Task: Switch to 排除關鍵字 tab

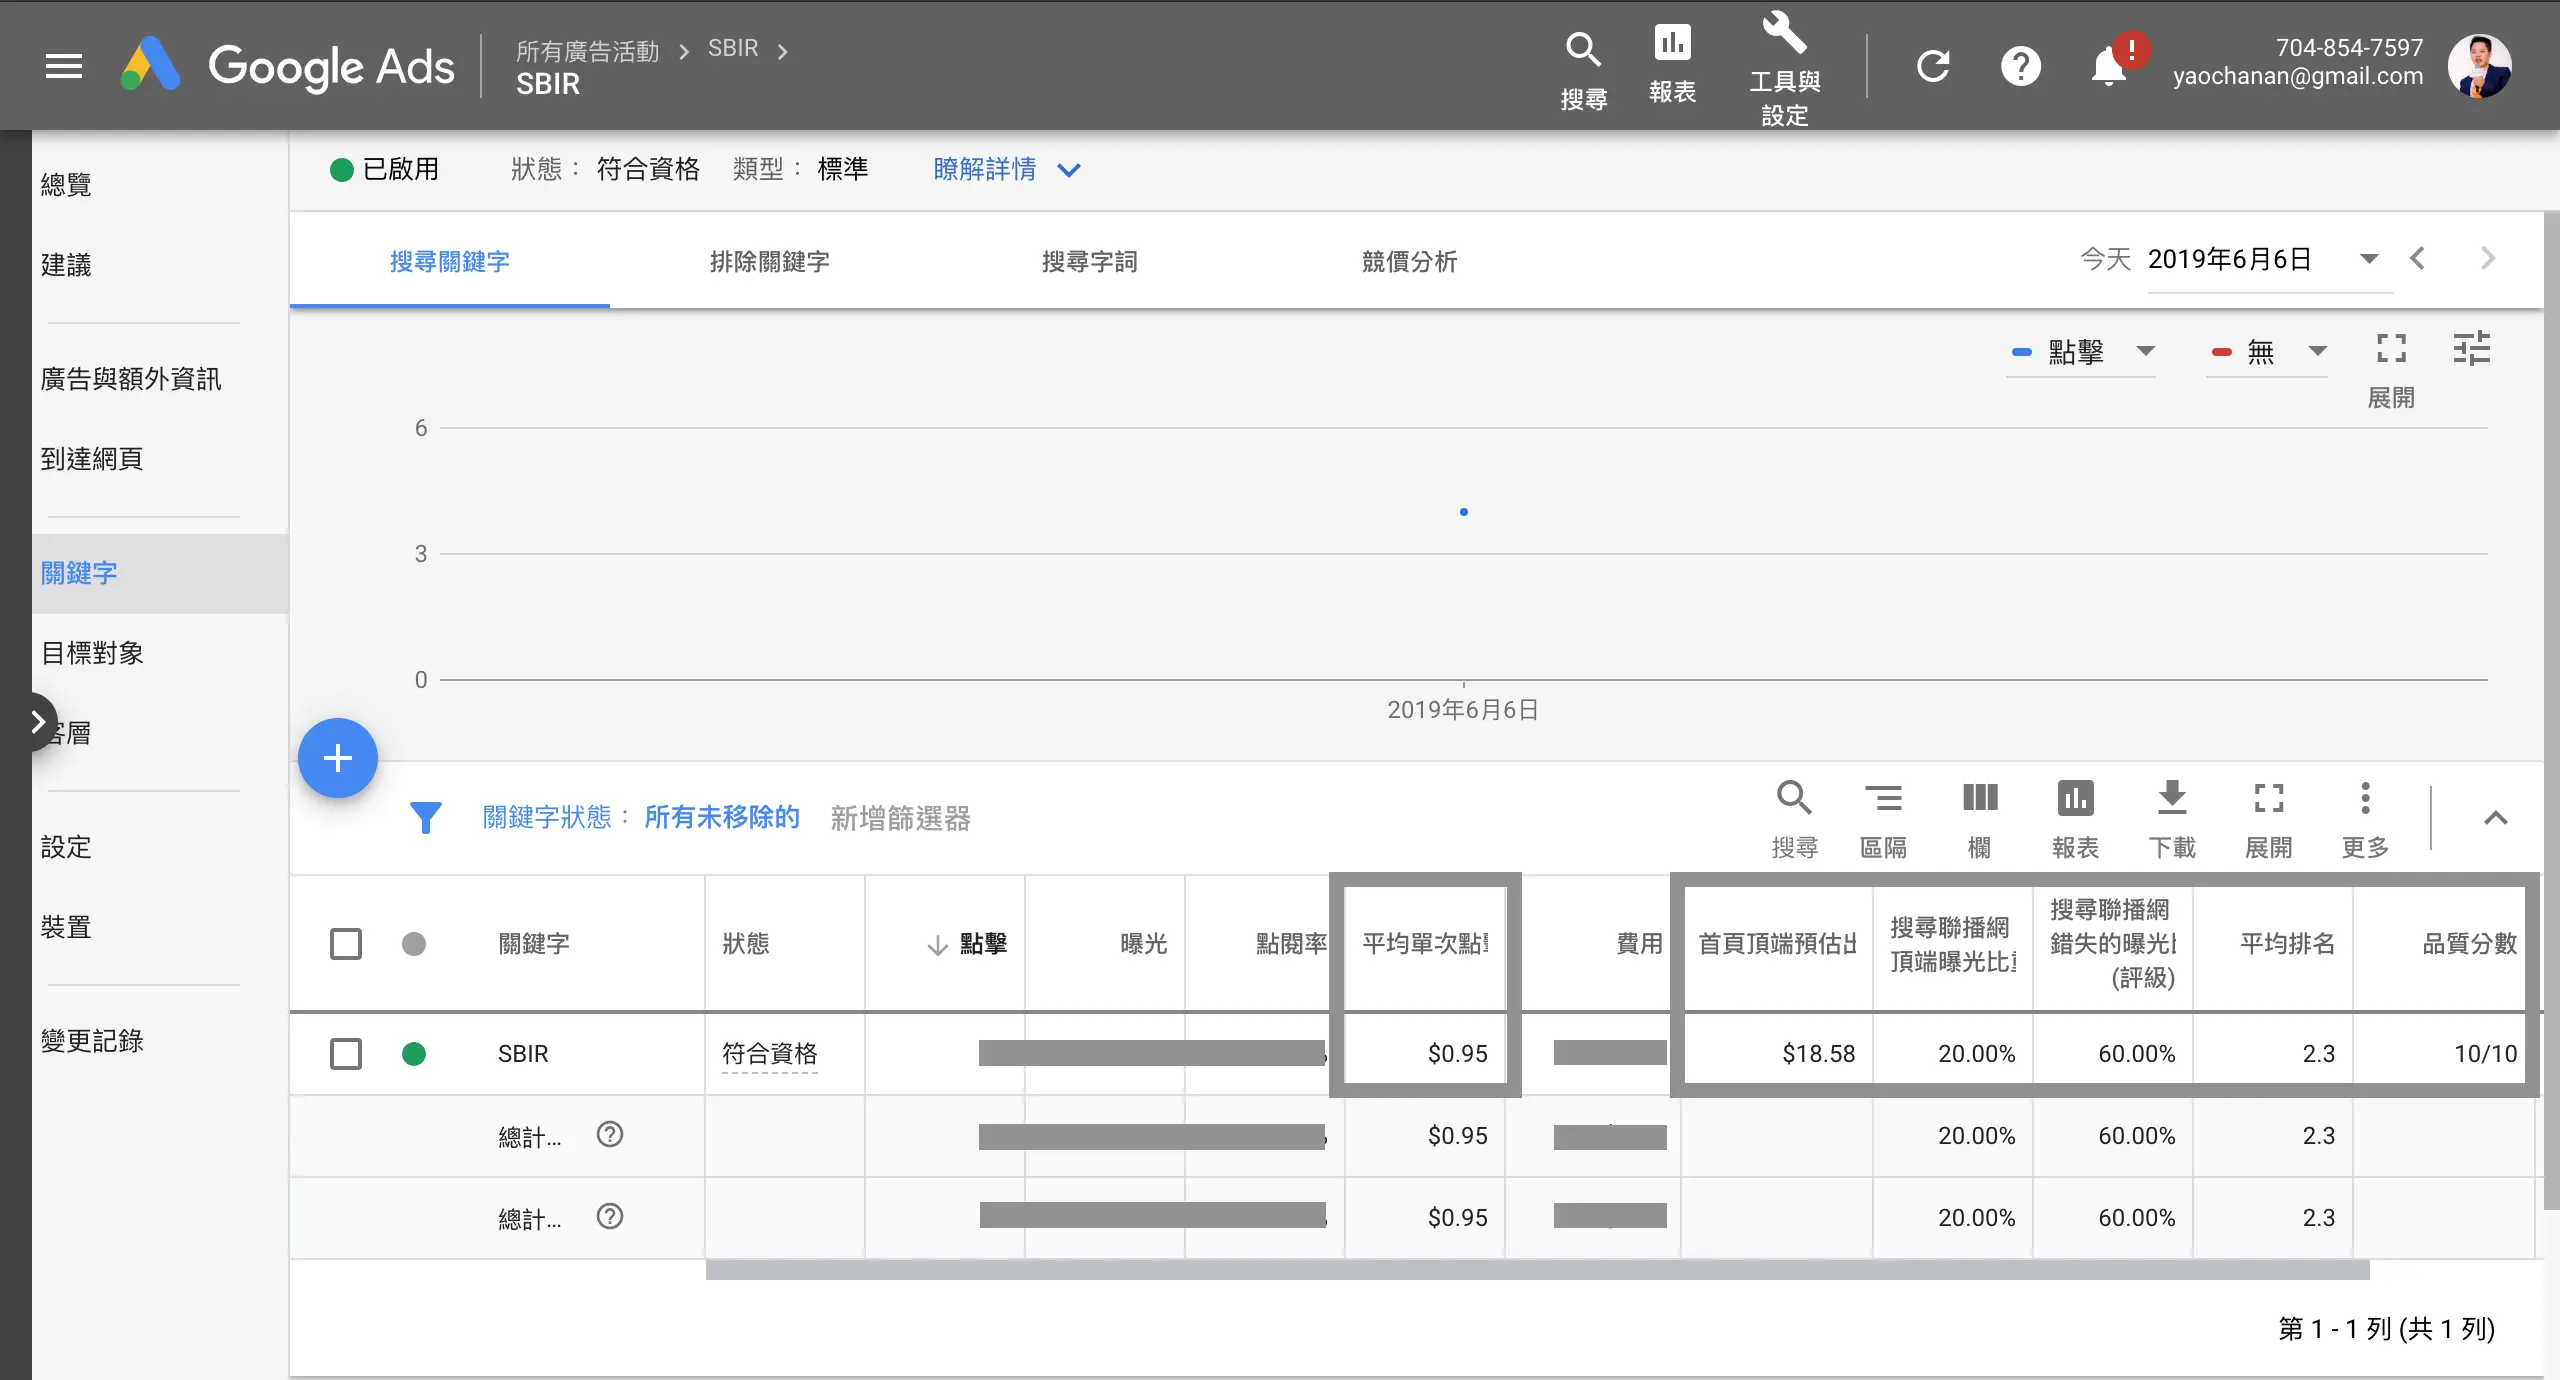Action: [770, 261]
